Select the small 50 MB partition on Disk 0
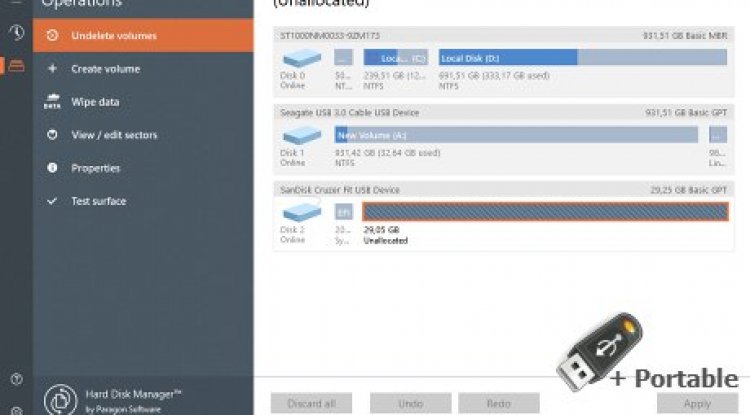The height and width of the screenshot is (415, 750). tap(343, 57)
